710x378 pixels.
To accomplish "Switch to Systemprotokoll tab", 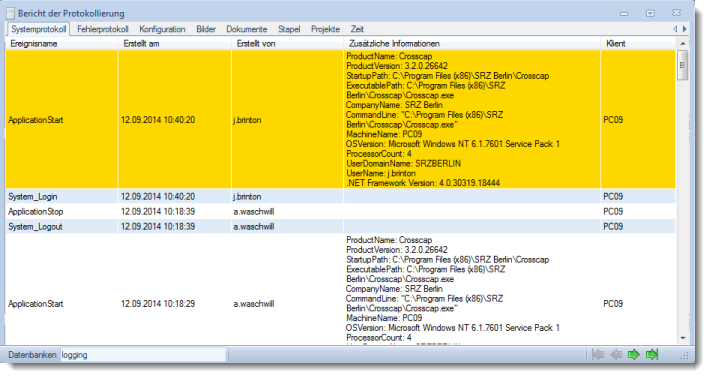I will [38, 29].
